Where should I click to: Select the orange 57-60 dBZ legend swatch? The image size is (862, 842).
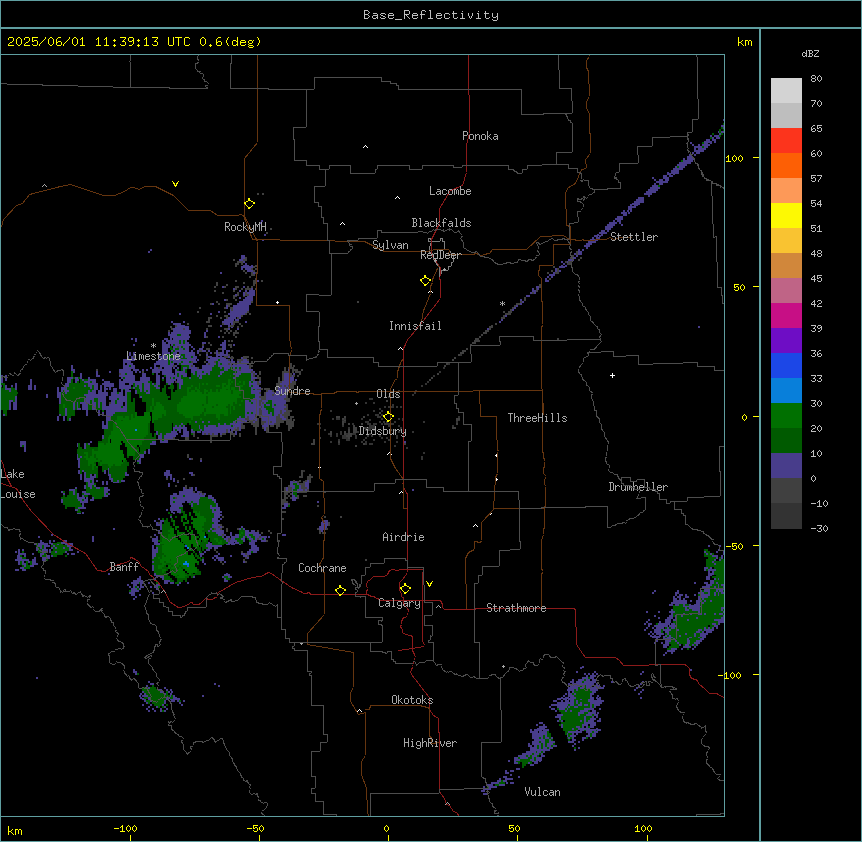point(786,165)
